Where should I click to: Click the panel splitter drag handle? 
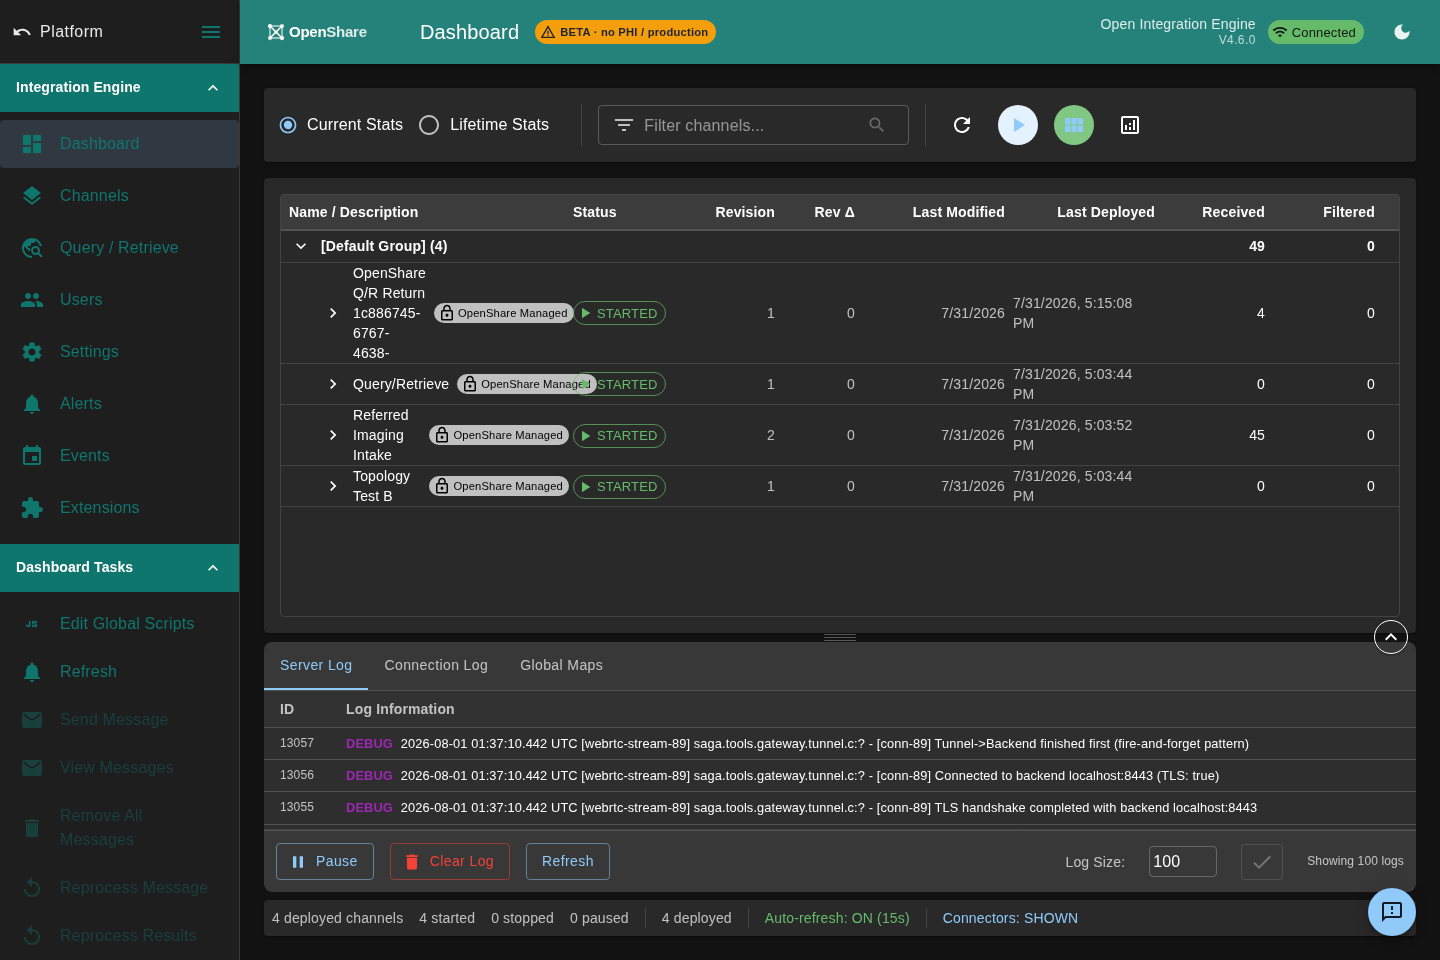(x=840, y=637)
